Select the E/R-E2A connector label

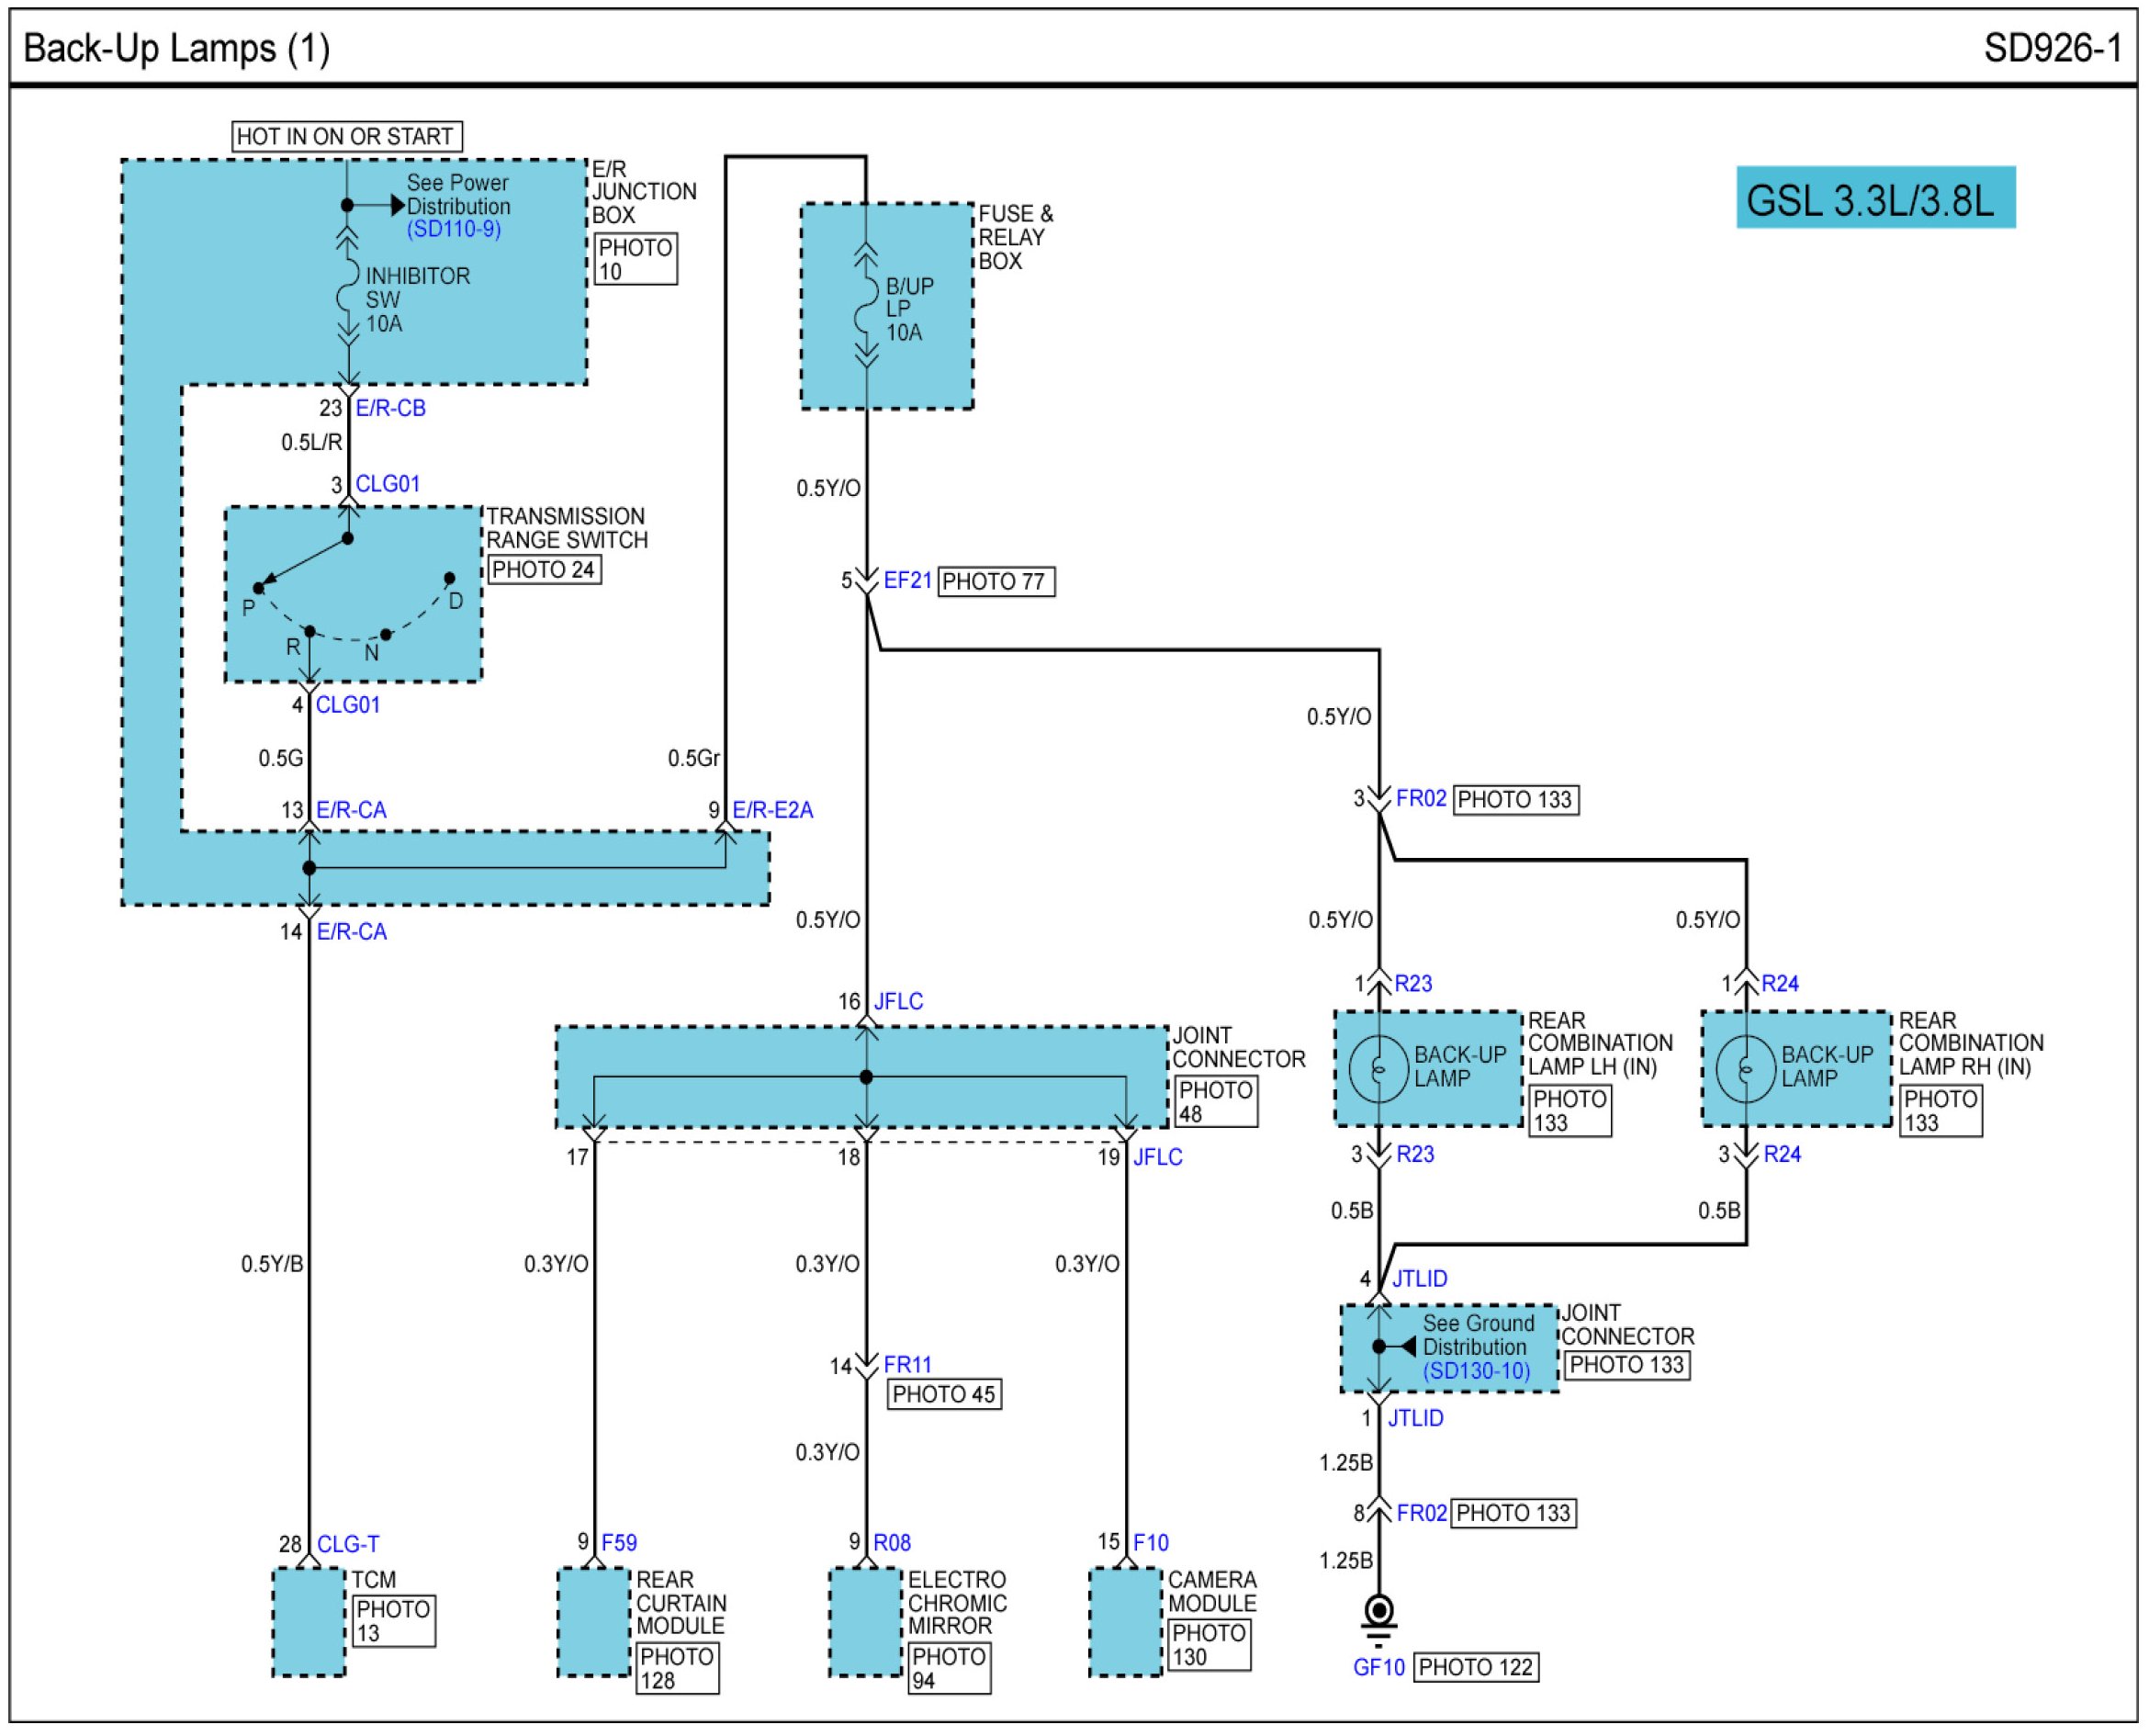772,810
